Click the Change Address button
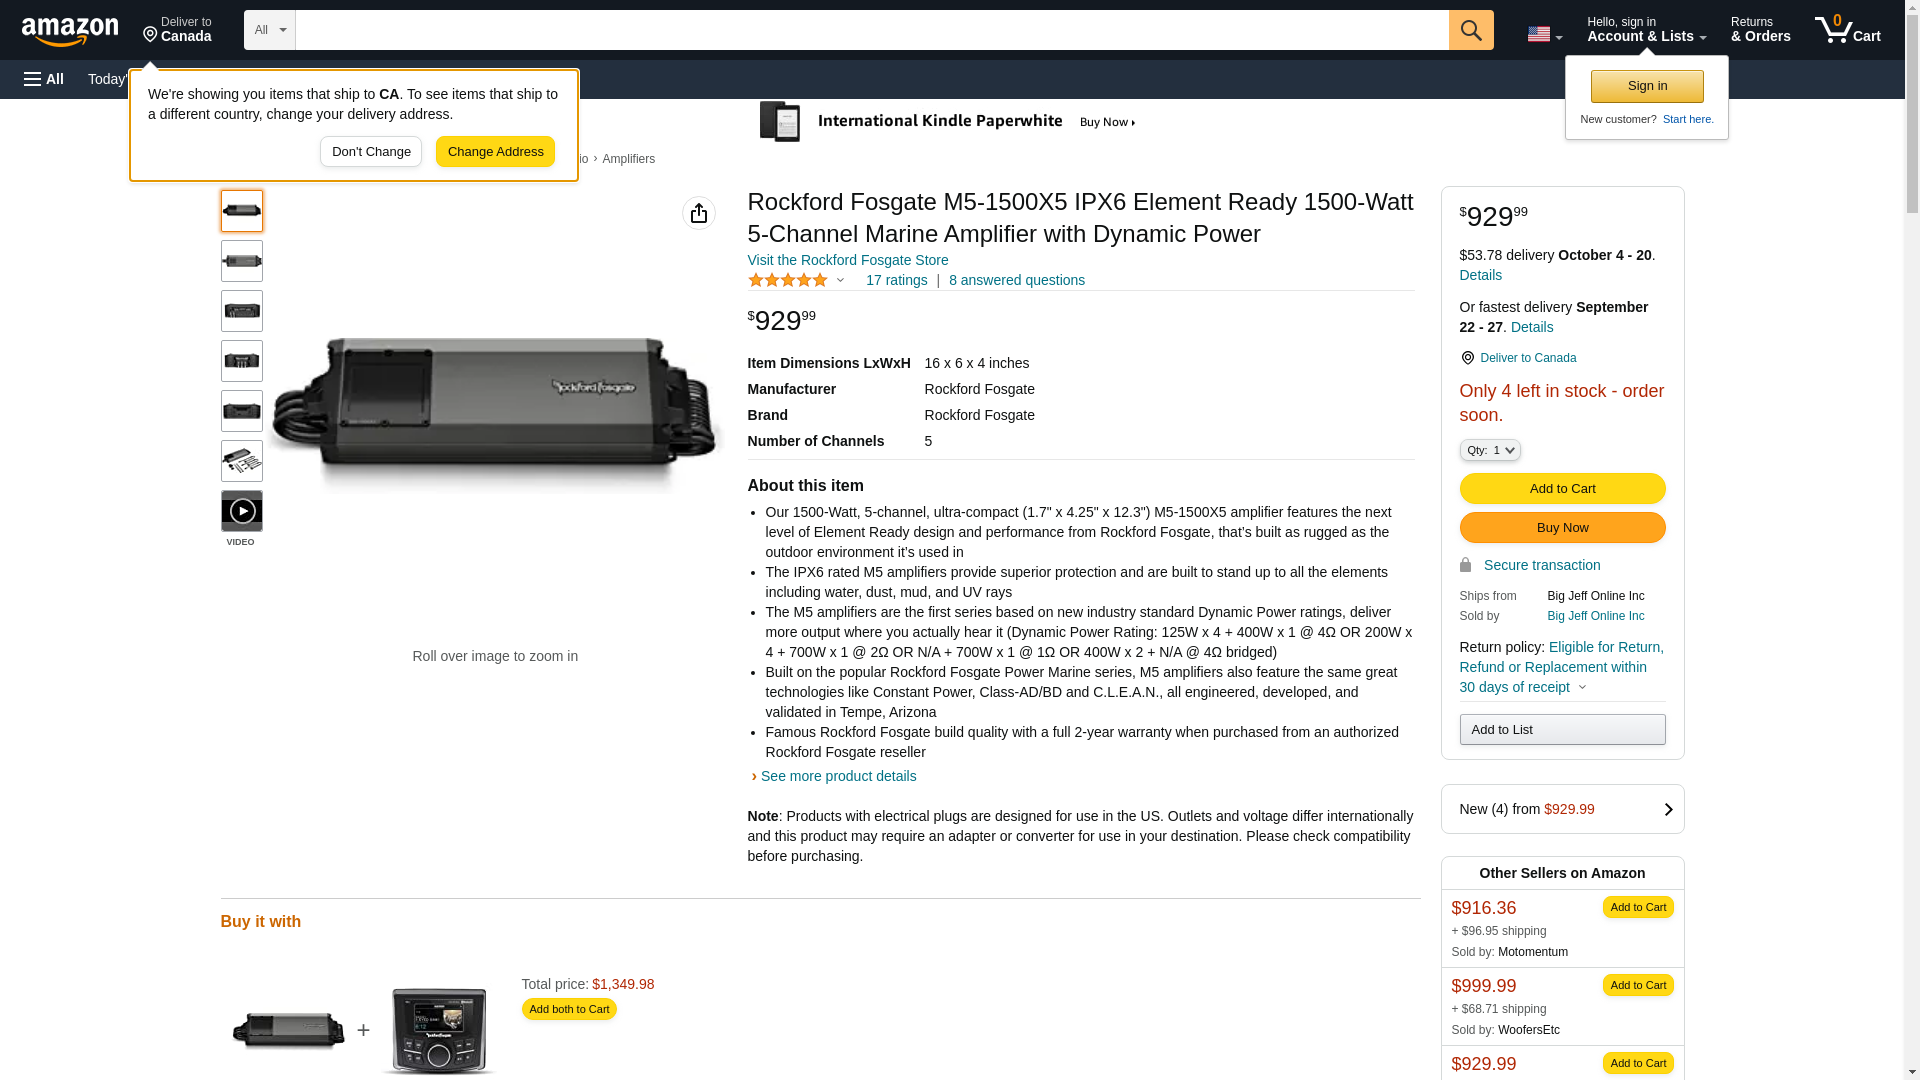The height and width of the screenshot is (1080, 1920). click(x=495, y=152)
